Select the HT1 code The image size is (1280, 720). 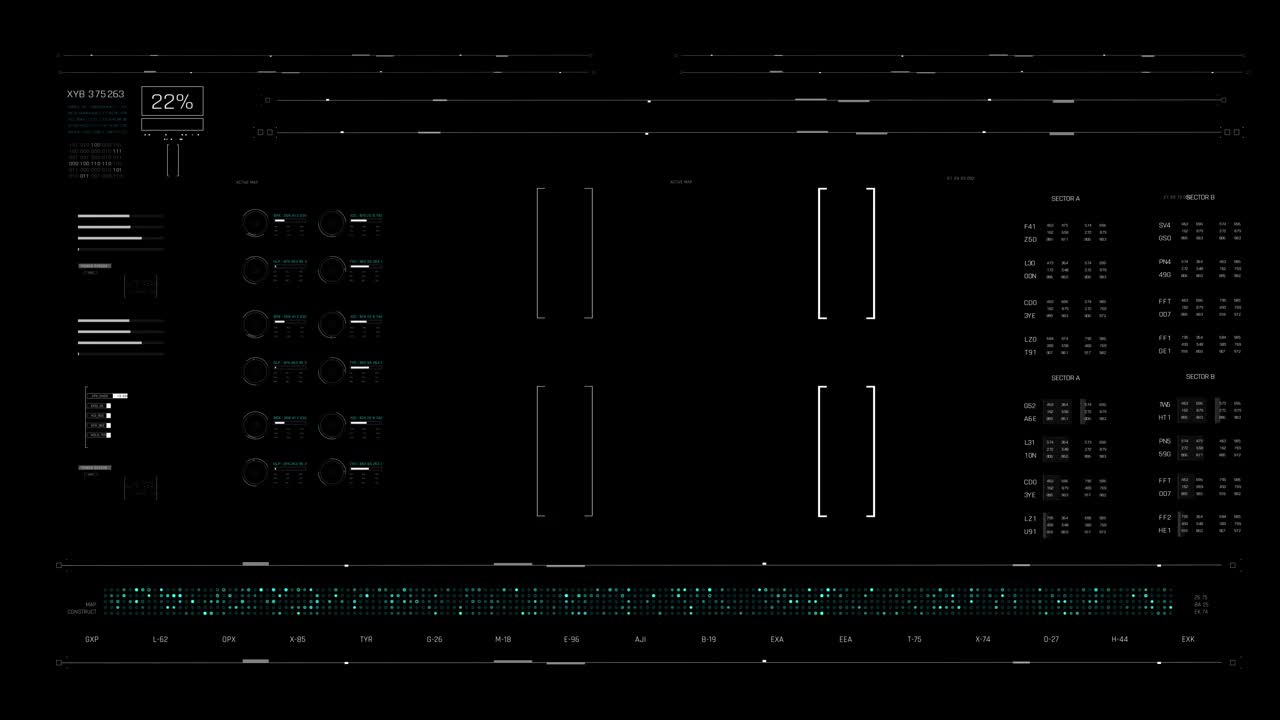point(1165,418)
